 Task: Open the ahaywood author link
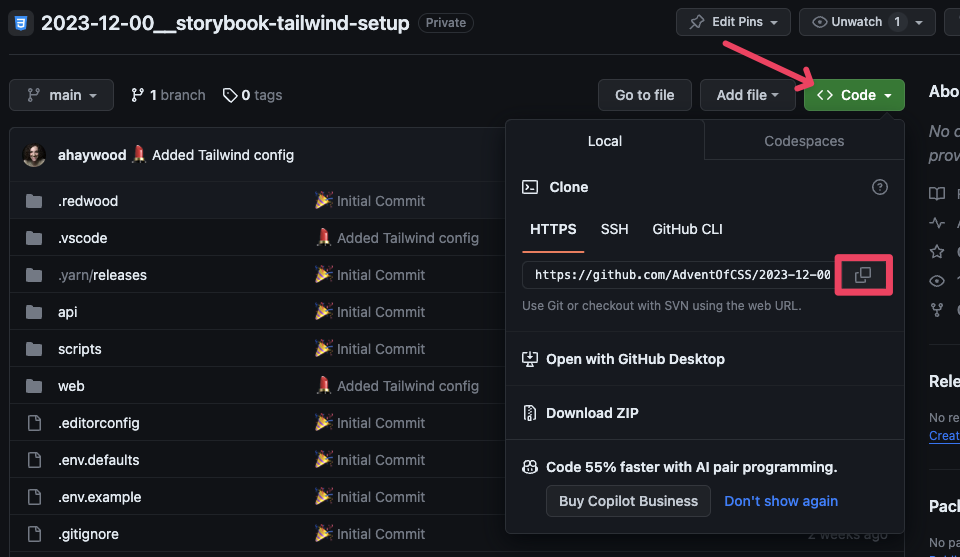coord(92,155)
